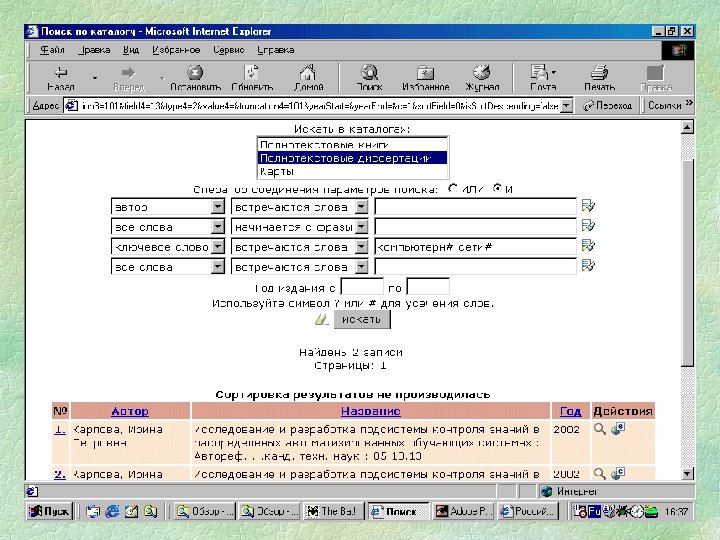Viewport: 720px width, 540px height.
Task: Switch to Adobe P... taskbar window
Action: click(x=464, y=511)
